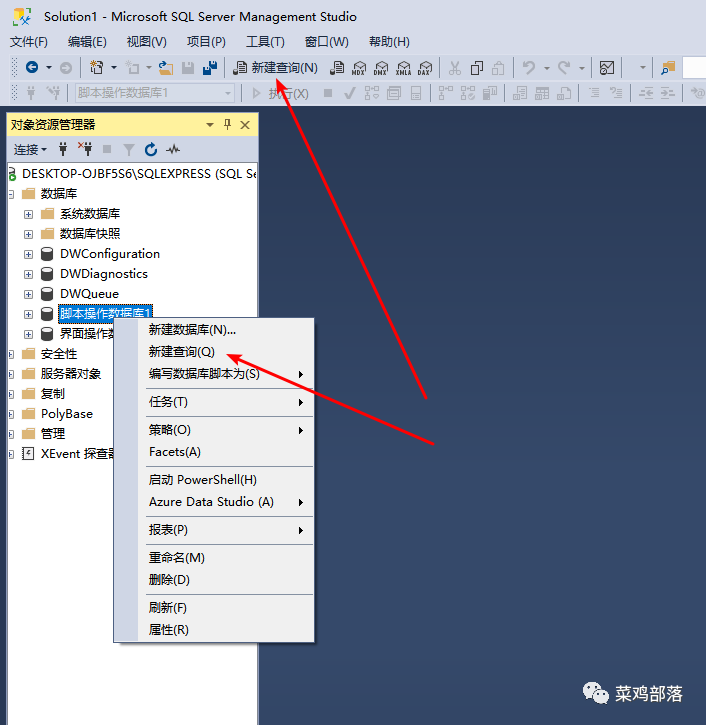Open the available databases combo box
This screenshot has width=706, height=725.
pos(155,93)
